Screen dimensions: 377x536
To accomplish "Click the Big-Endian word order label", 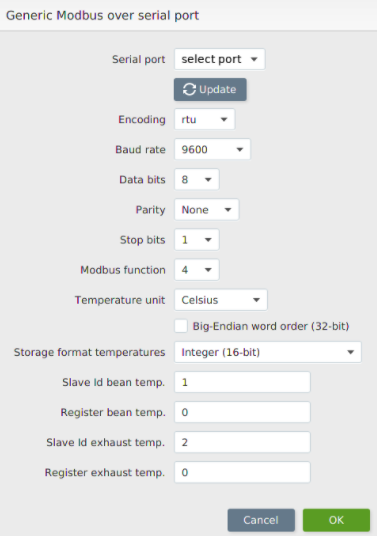I will (271, 326).
